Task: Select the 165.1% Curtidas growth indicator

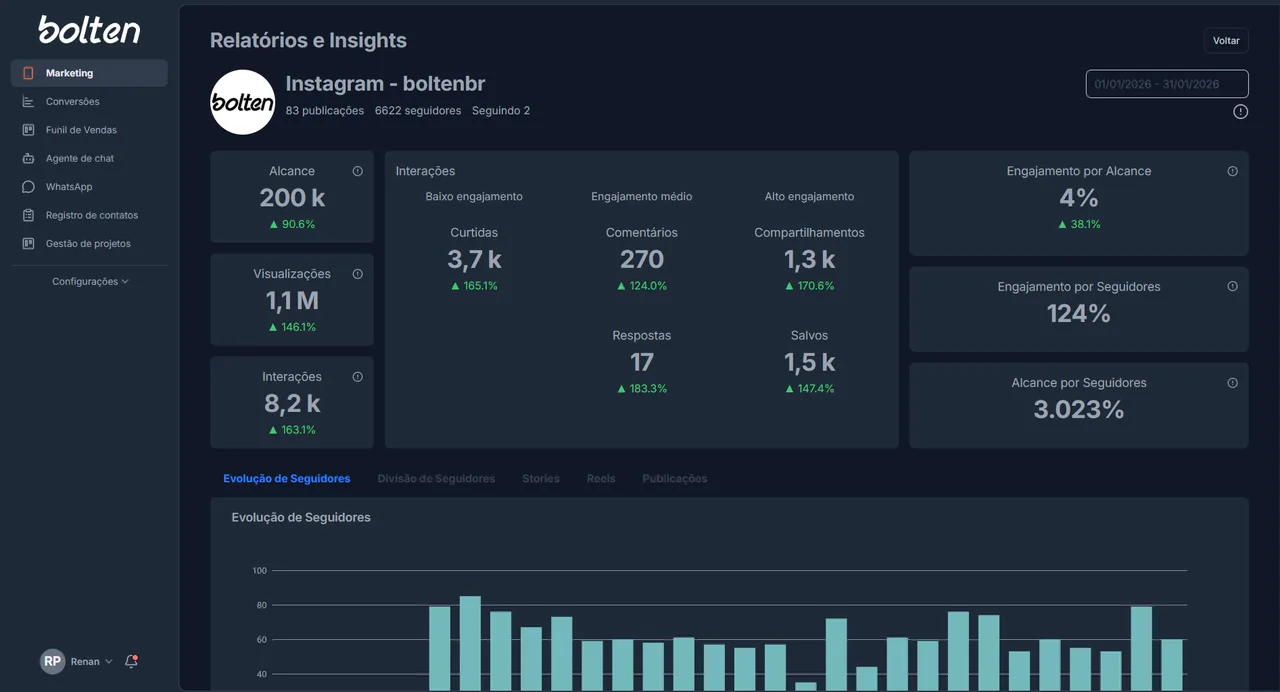Action: click(474, 286)
